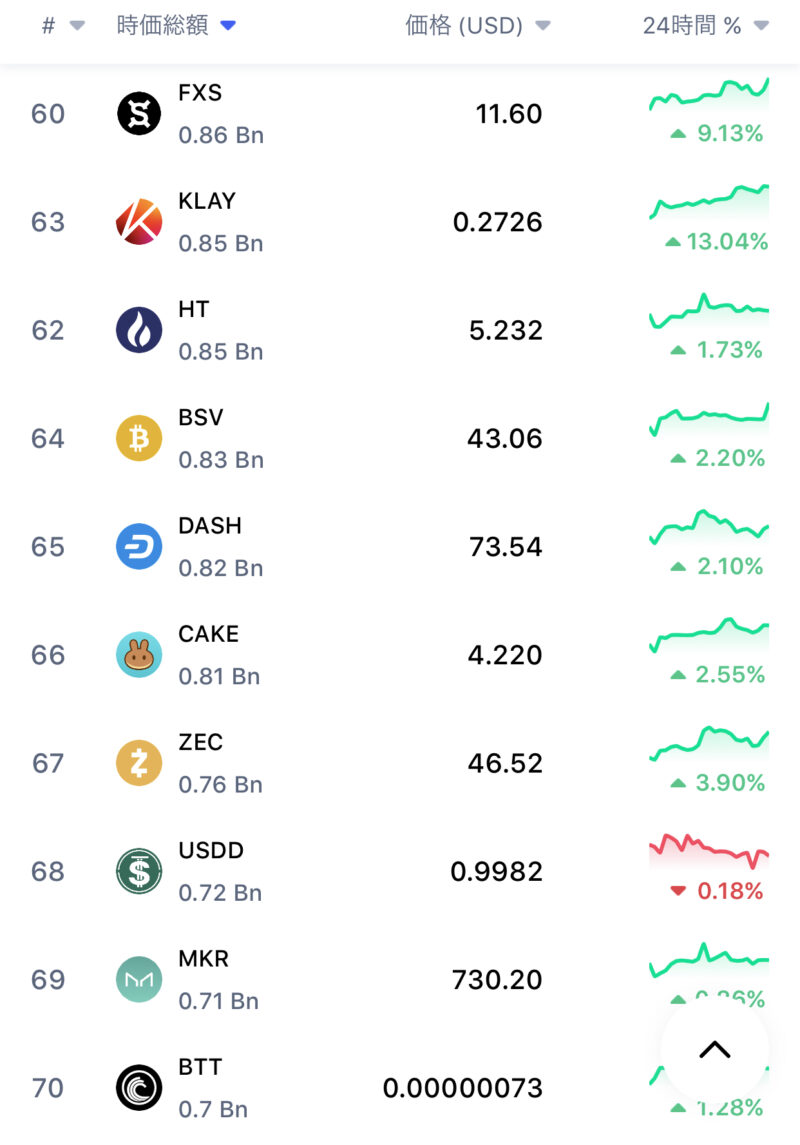Open the DASH blue logo icon
This screenshot has width=800, height=1145.
coord(139,547)
